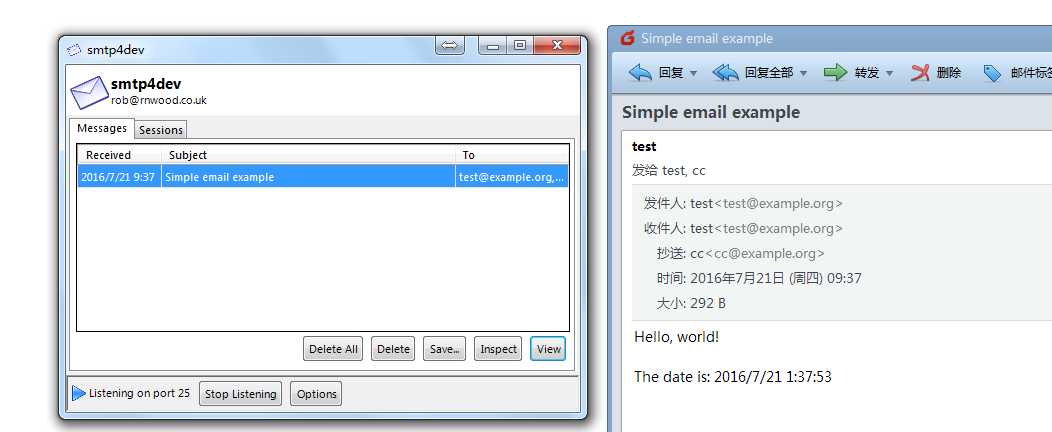
Task: Click the View button
Action: (x=549, y=349)
